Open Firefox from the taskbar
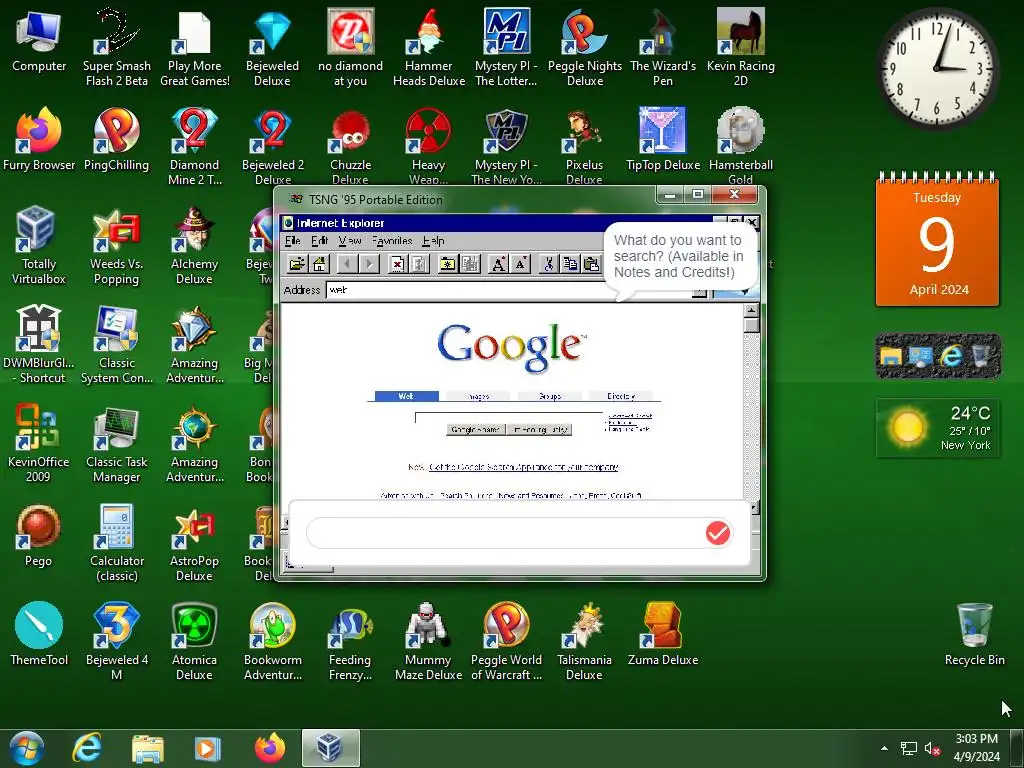The image size is (1024, 768). point(270,748)
